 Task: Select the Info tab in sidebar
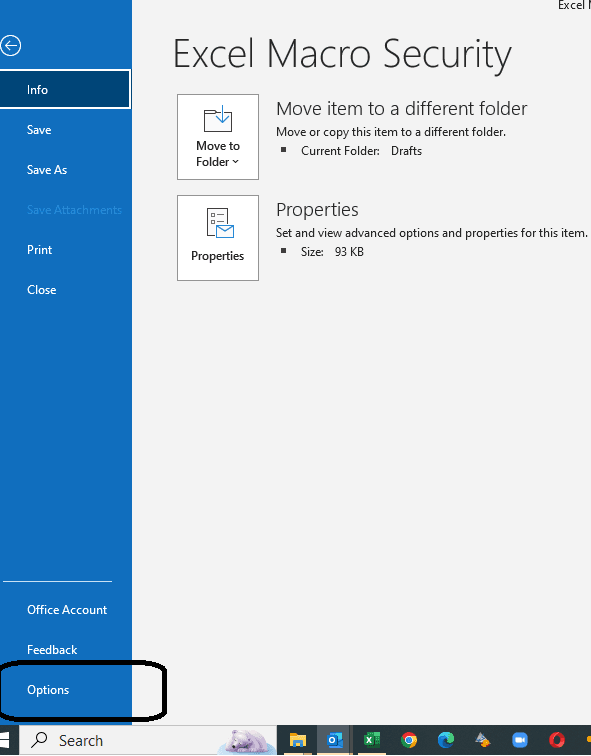pos(65,89)
